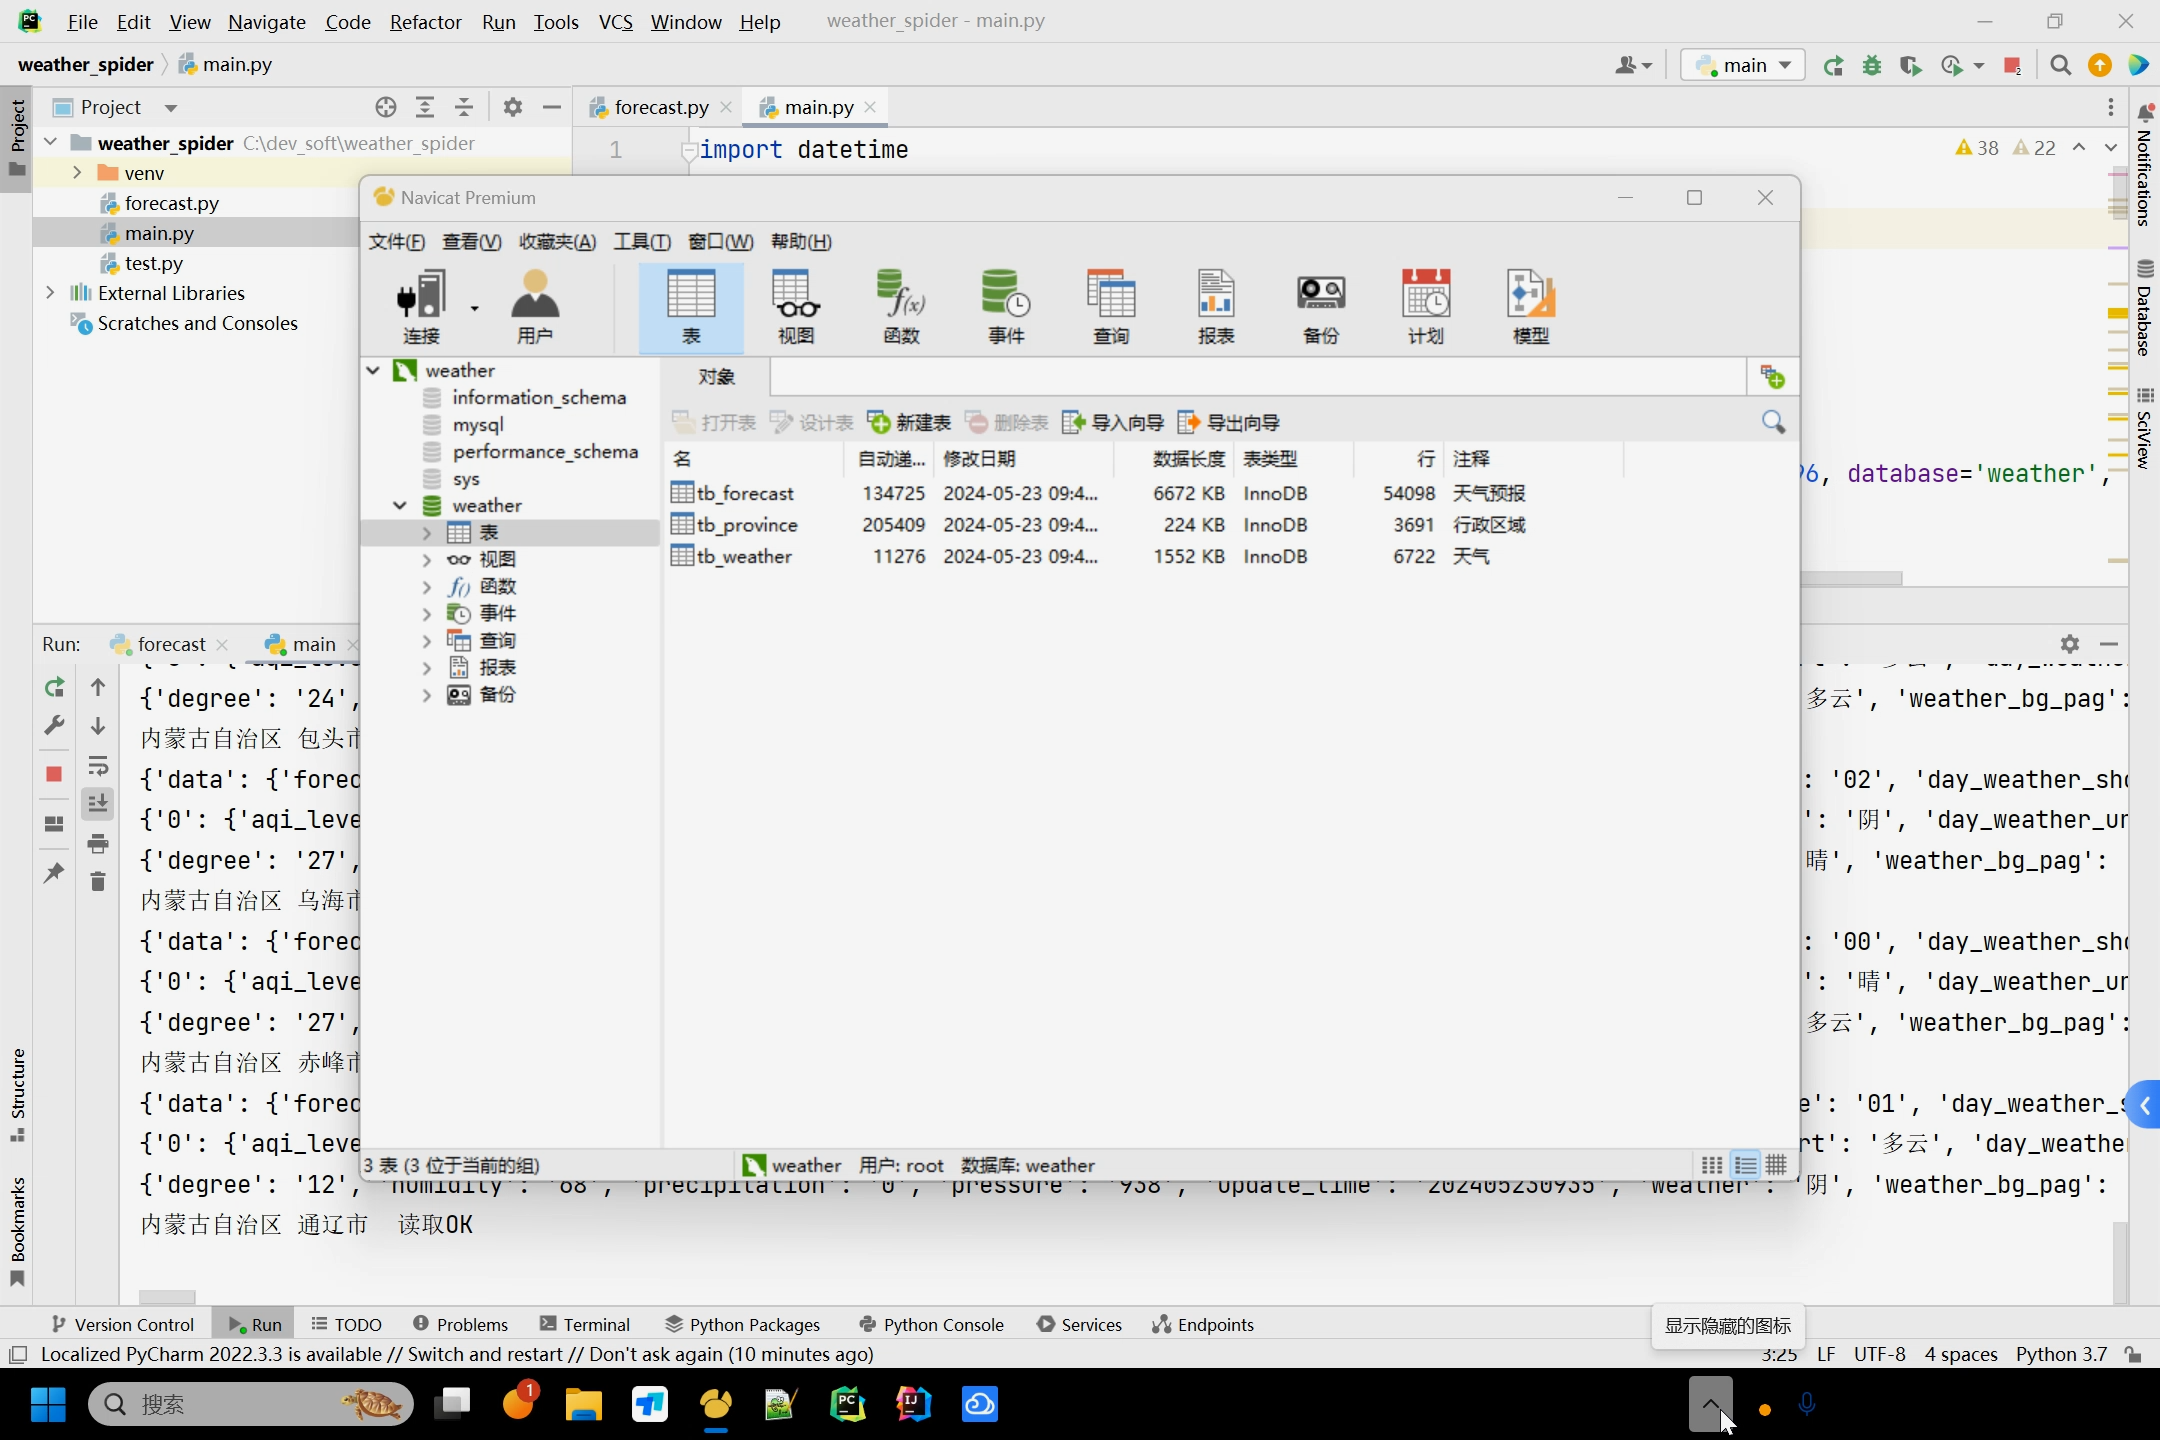Click the 新建表 (New Table) button
The image size is (2160, 1440).
tap(909, 422)
